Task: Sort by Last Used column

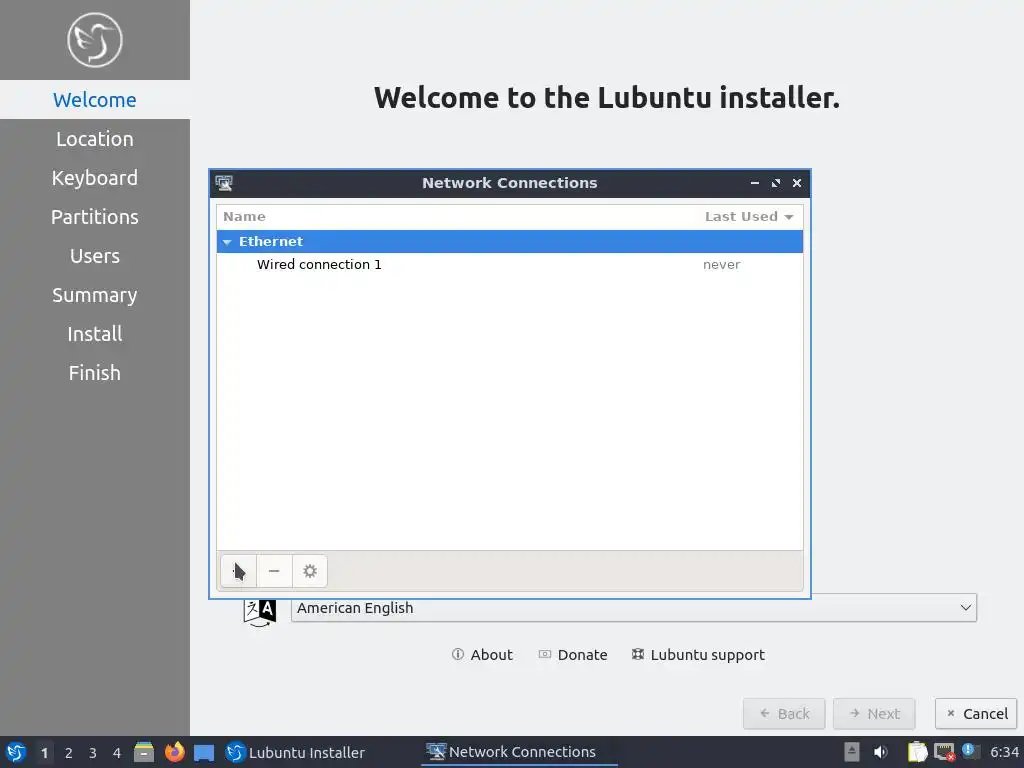Action: click(749, 217)
